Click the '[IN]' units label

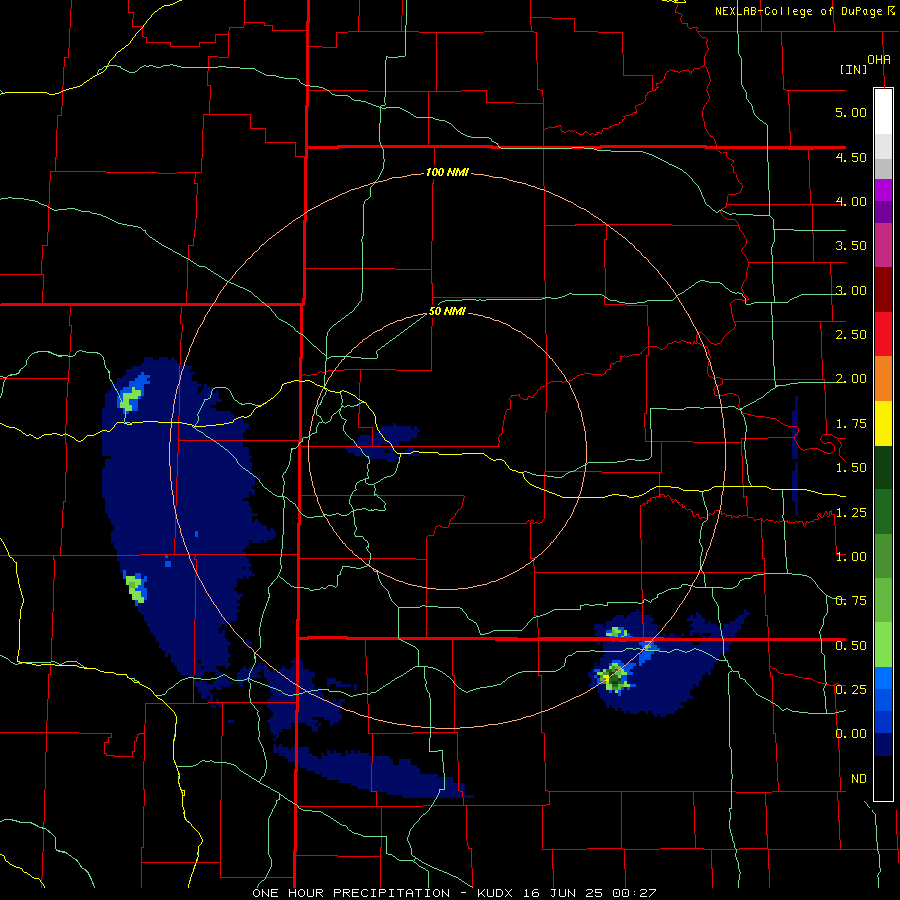point(853,69)
